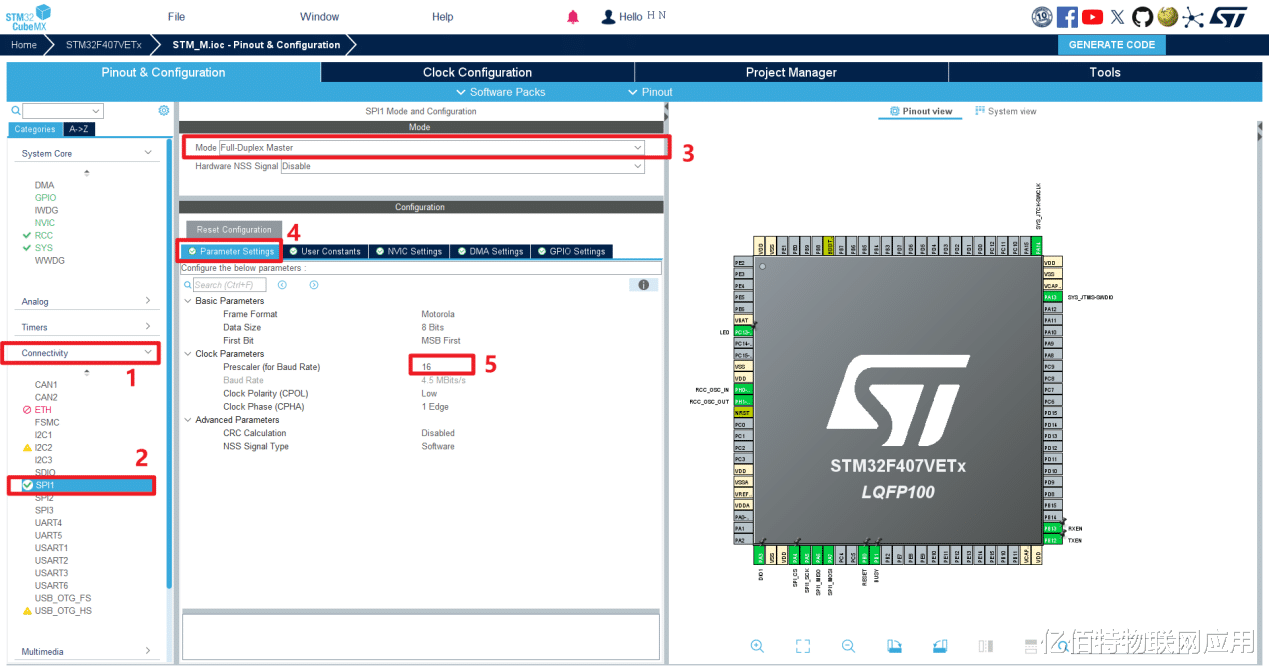The image size is (1269, 672).
Task: Select RCC under System Core
Action: click(x=43, y=235)
